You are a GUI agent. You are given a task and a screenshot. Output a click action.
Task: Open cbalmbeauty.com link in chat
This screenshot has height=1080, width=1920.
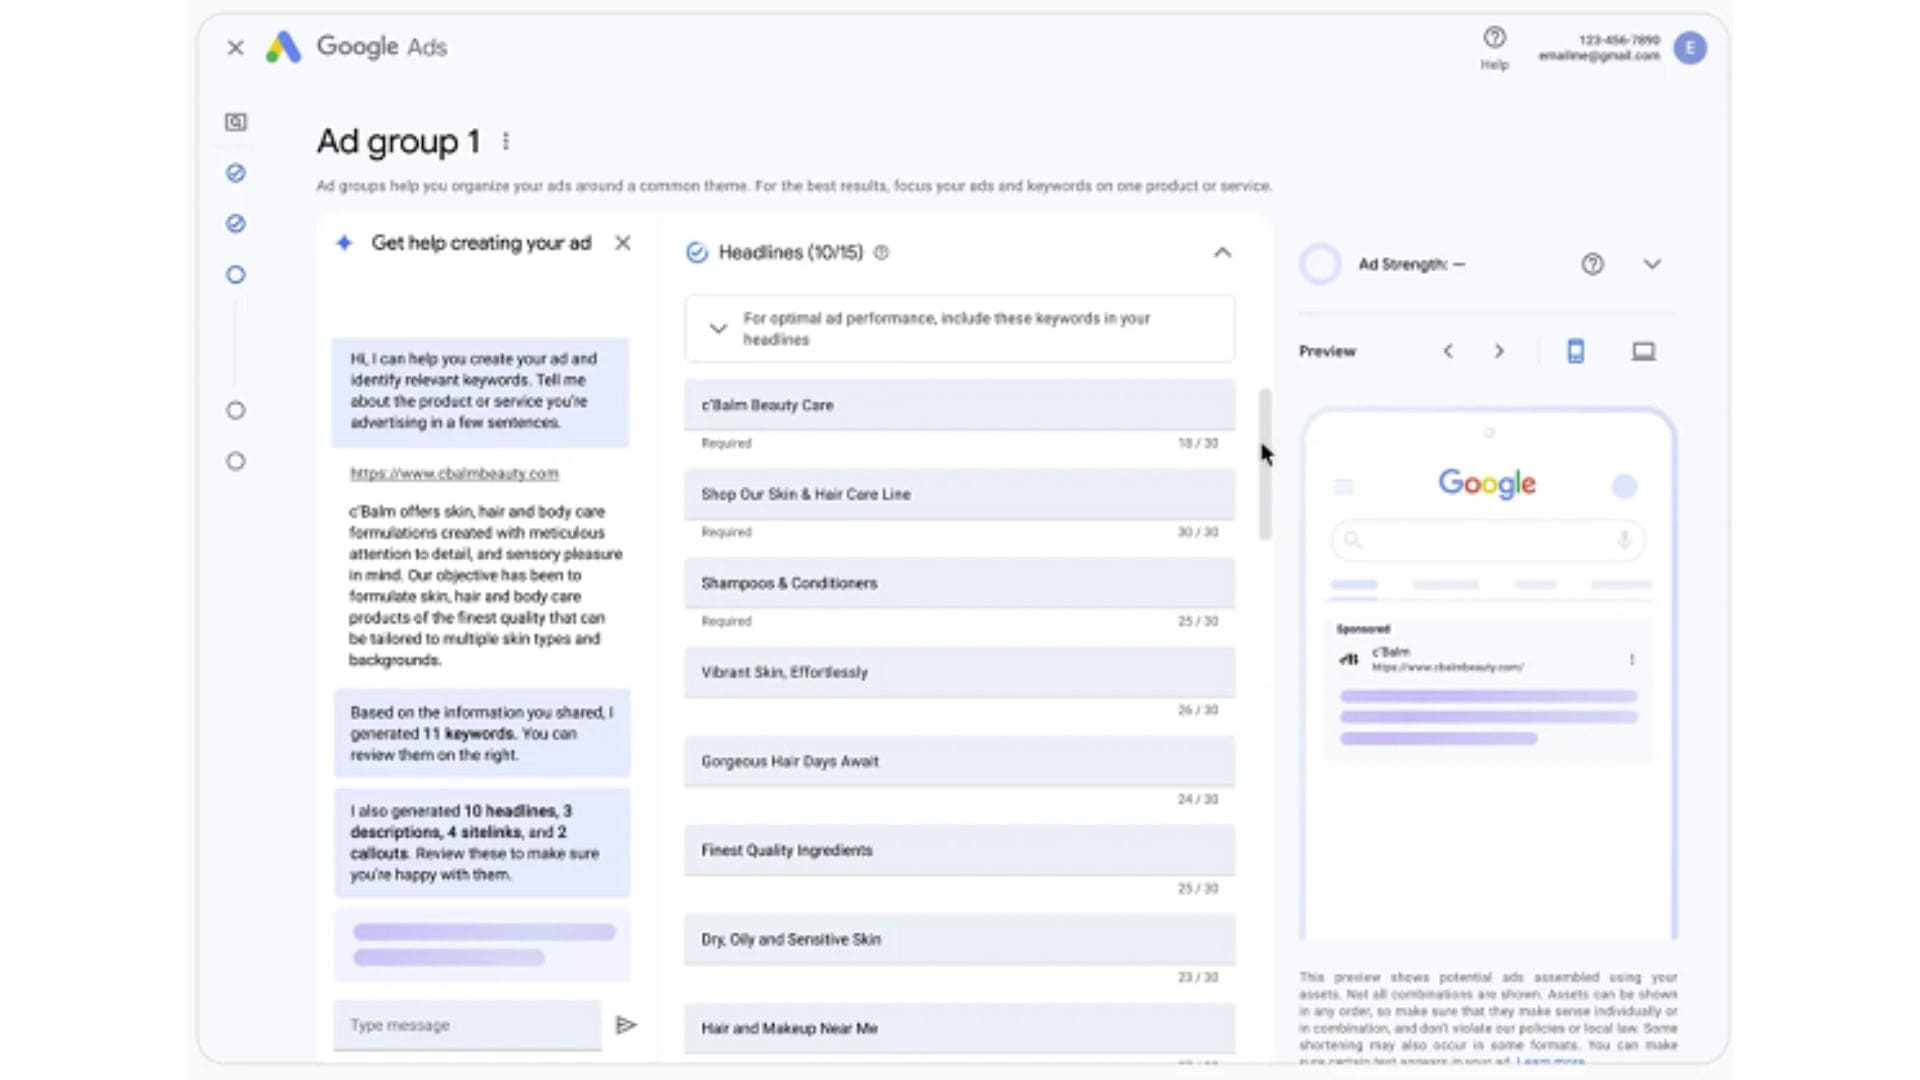454,474
